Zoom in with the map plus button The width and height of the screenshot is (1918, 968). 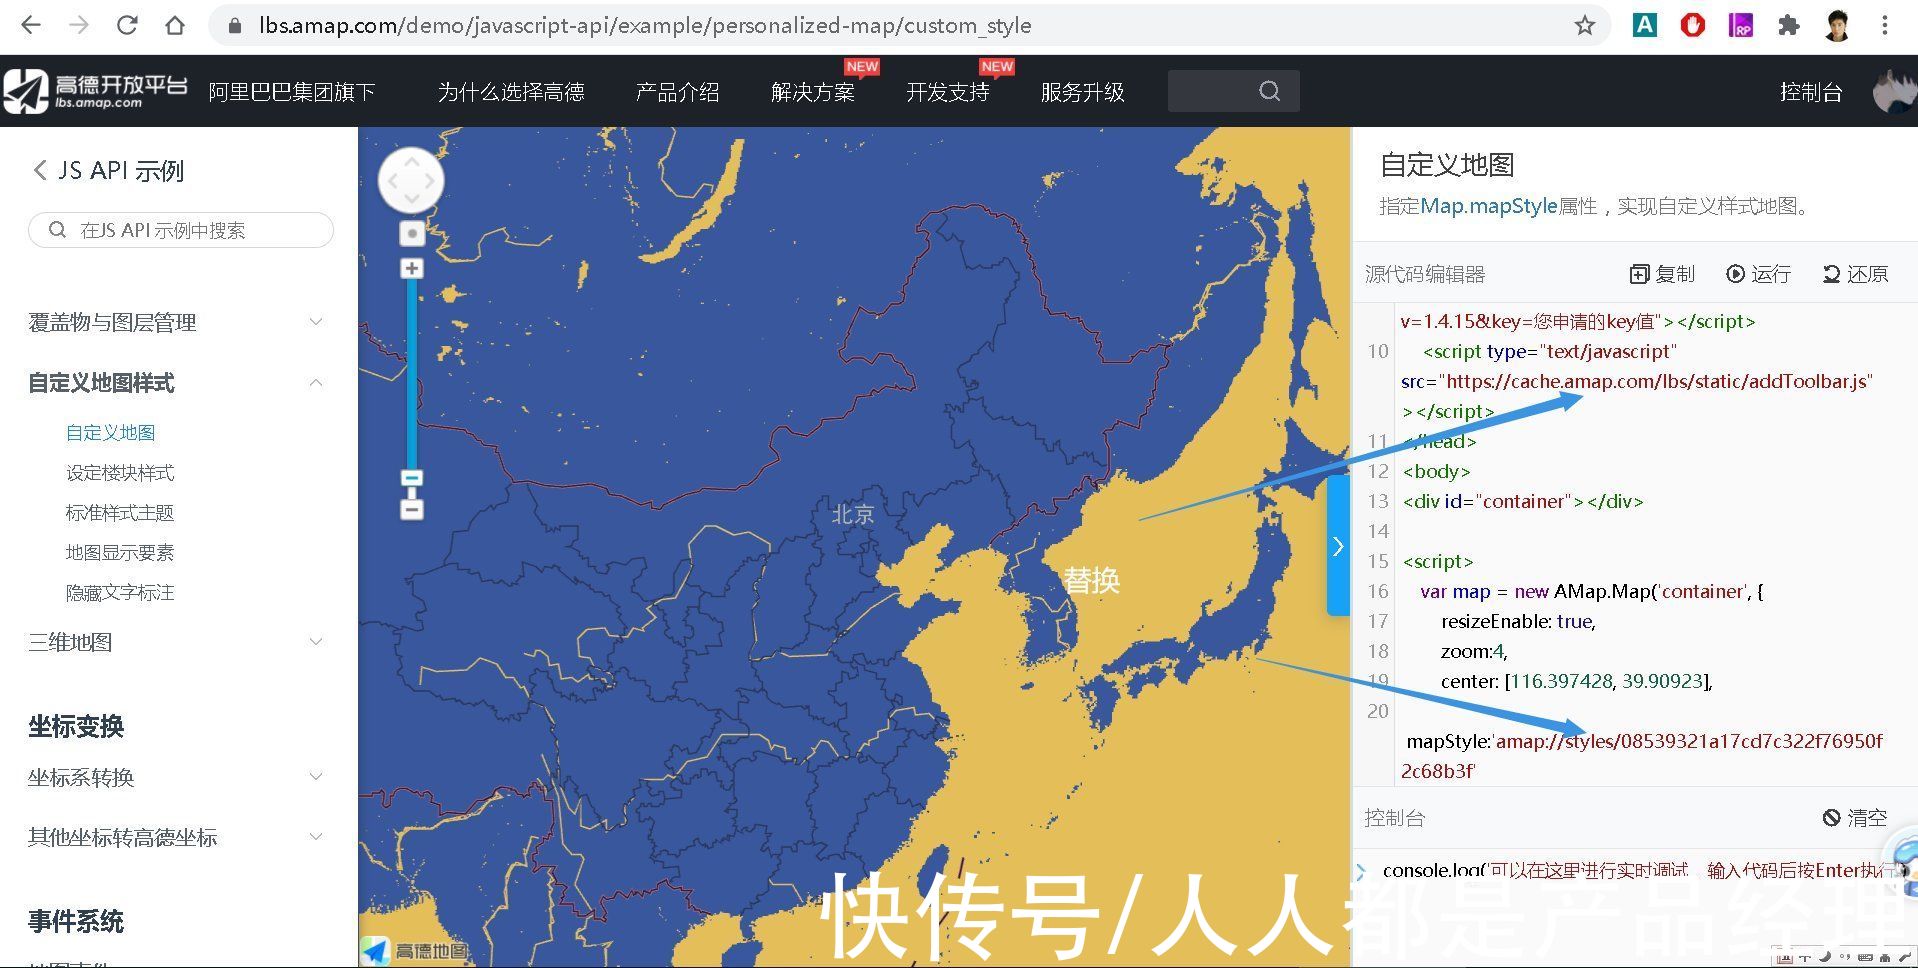pos(411,268)
